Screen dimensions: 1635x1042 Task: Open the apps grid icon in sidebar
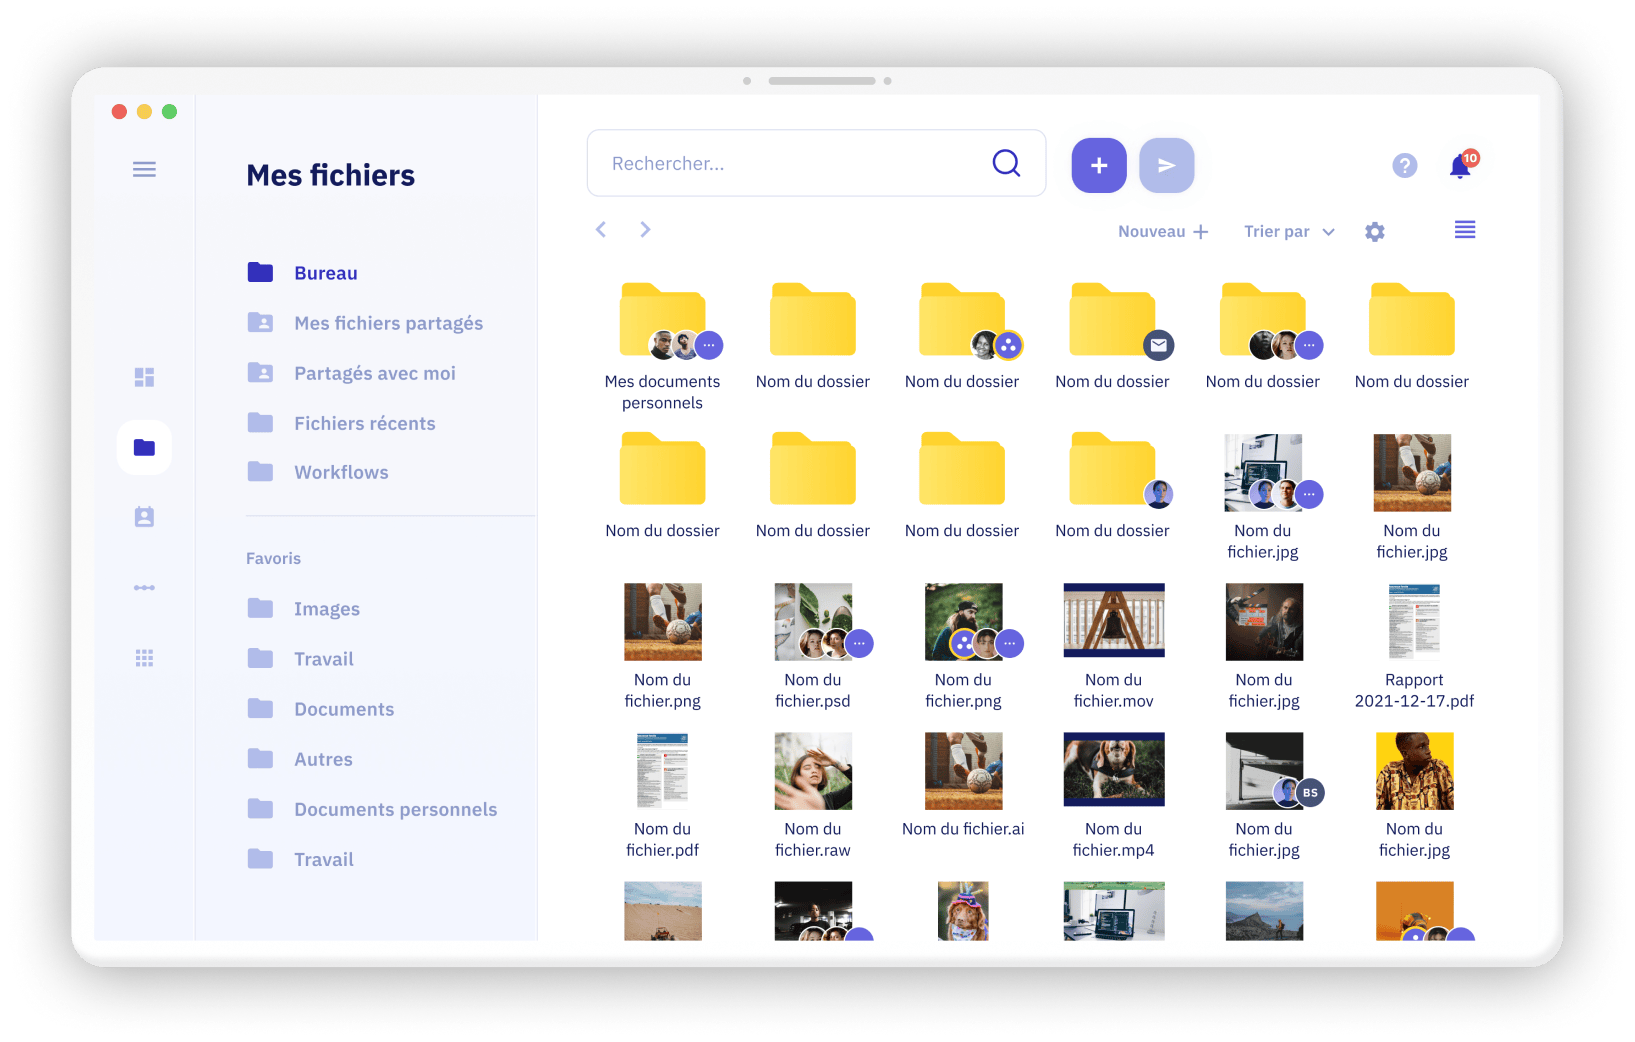coord(144,658)
